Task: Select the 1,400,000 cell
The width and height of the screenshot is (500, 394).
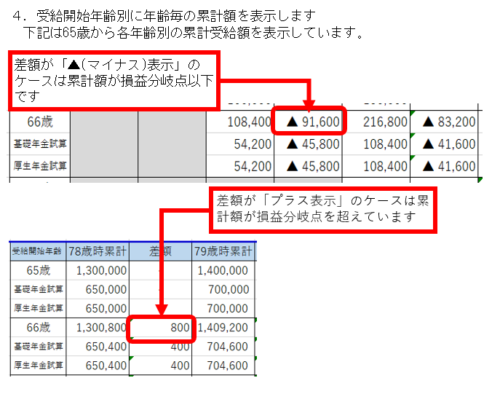Action: (223, 270)
